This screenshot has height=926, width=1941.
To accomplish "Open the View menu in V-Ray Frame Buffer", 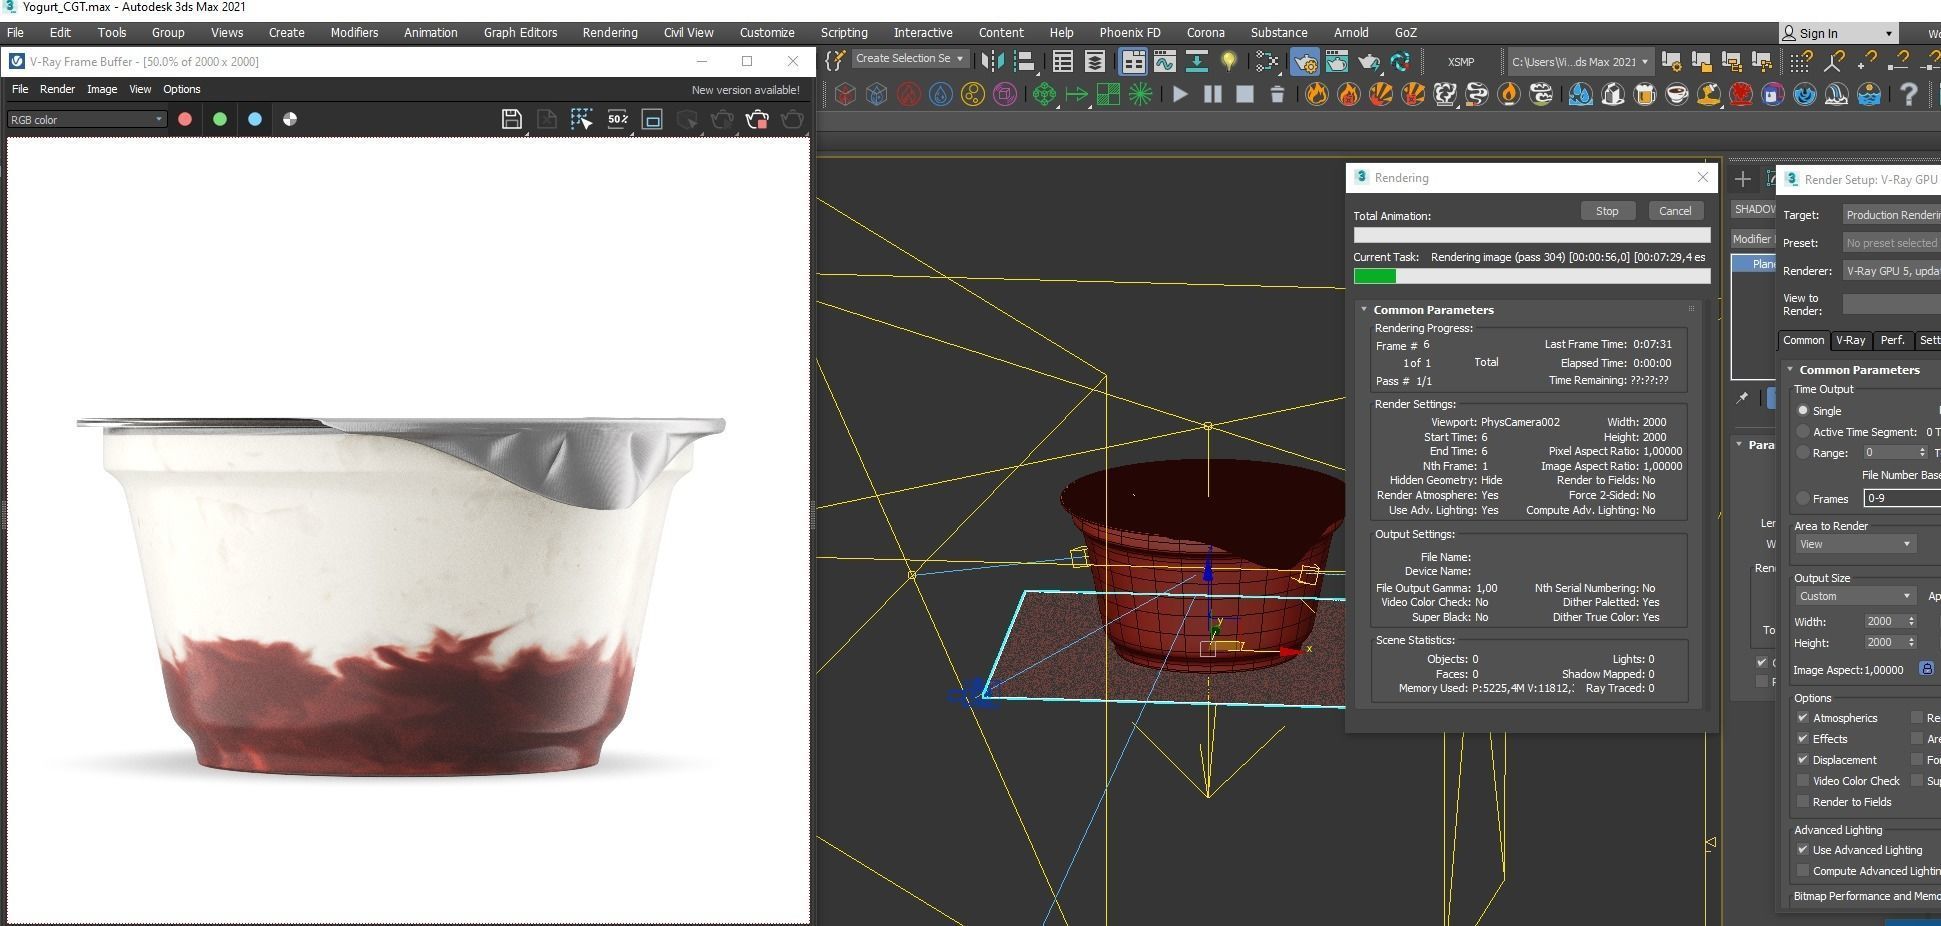I will (140, 89).
